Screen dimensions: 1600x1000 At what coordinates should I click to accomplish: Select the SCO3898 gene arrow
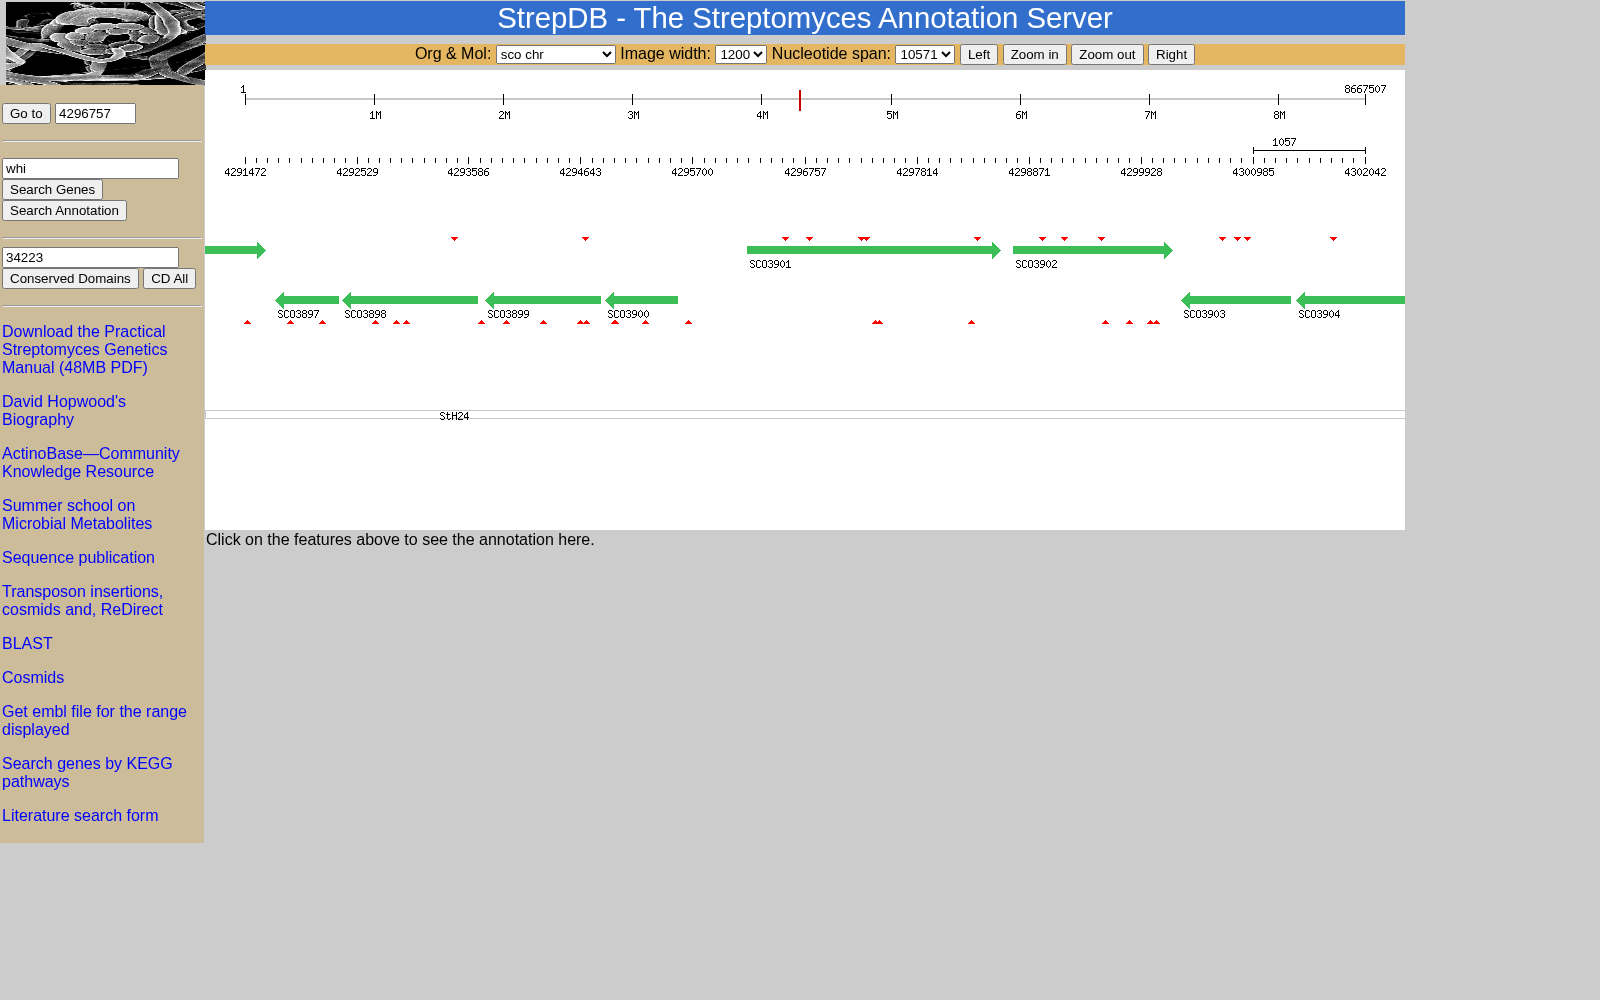coord(410,300)
